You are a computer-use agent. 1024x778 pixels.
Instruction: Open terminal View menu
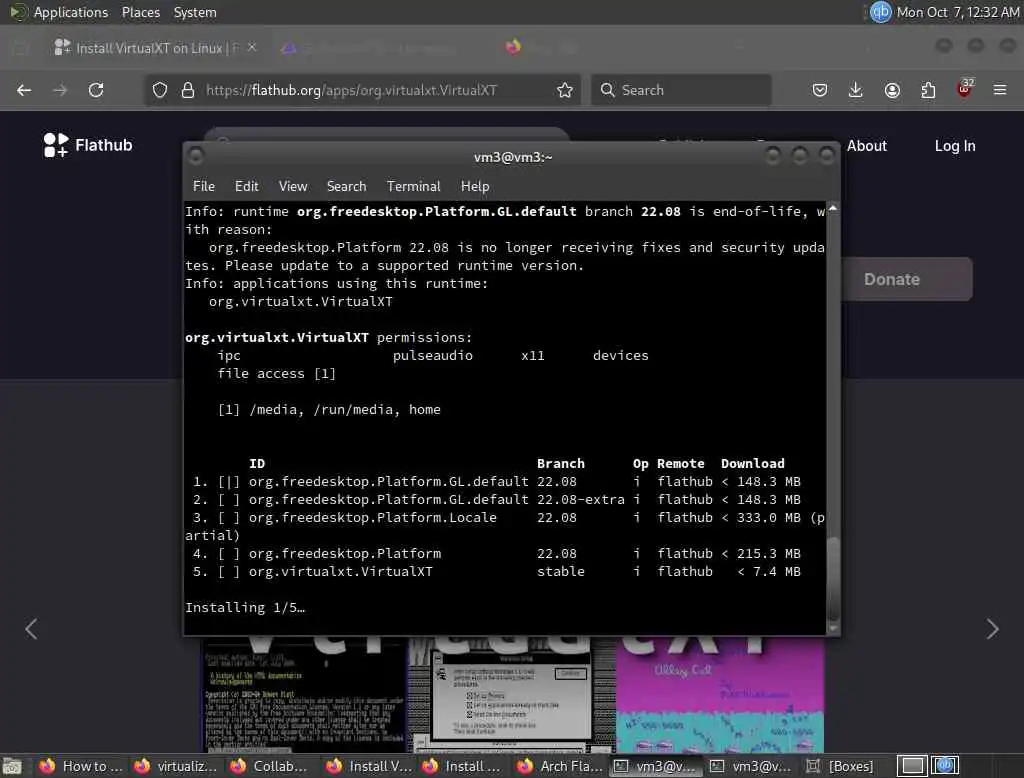point(293,186)
